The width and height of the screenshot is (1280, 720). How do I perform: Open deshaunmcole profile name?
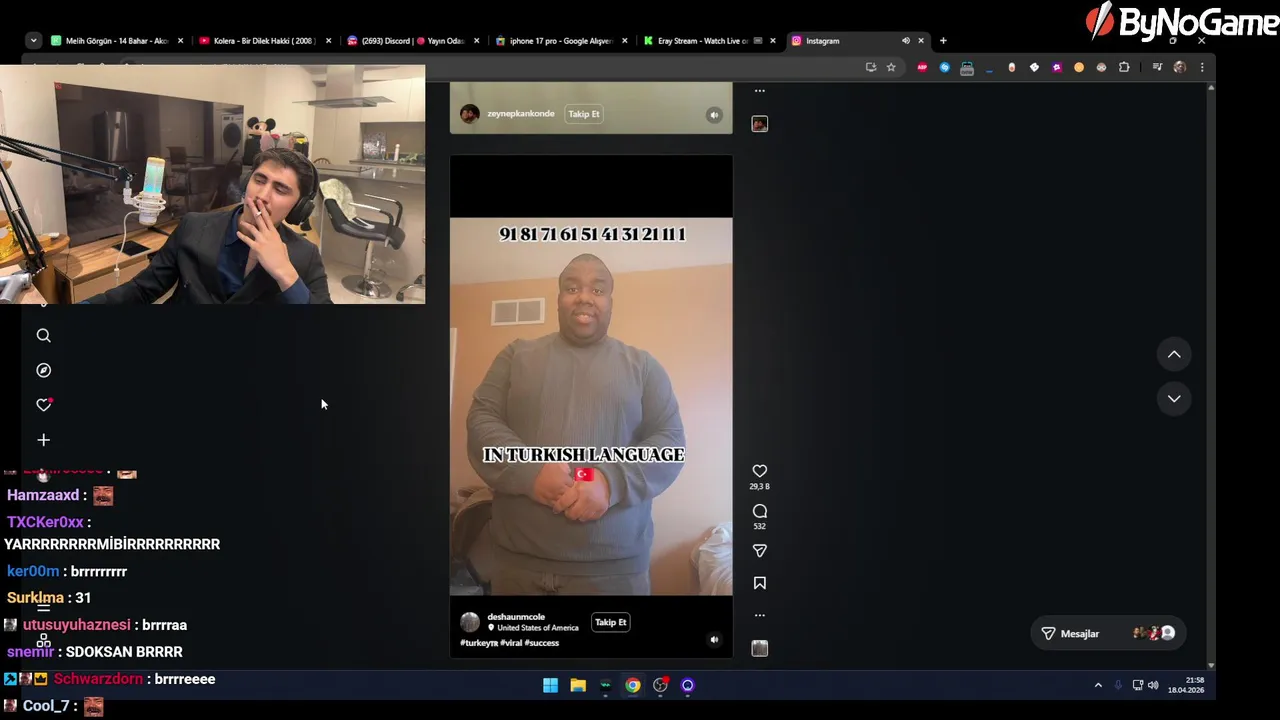click(516, 617)
